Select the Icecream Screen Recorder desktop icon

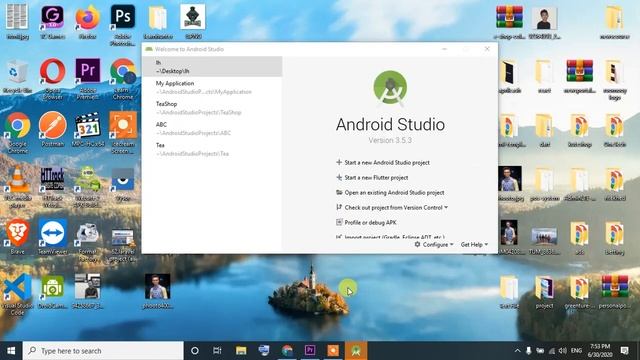(122, 133)
